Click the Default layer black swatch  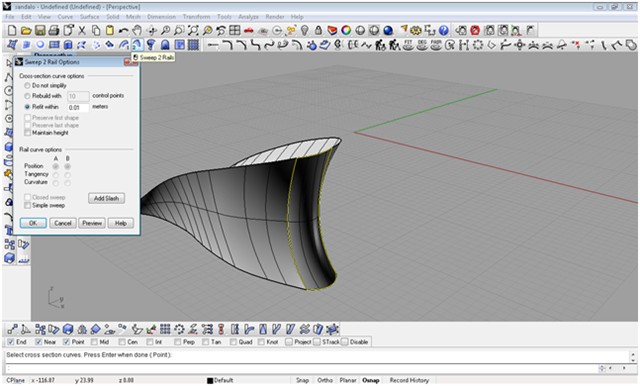(x=210, y=381)
